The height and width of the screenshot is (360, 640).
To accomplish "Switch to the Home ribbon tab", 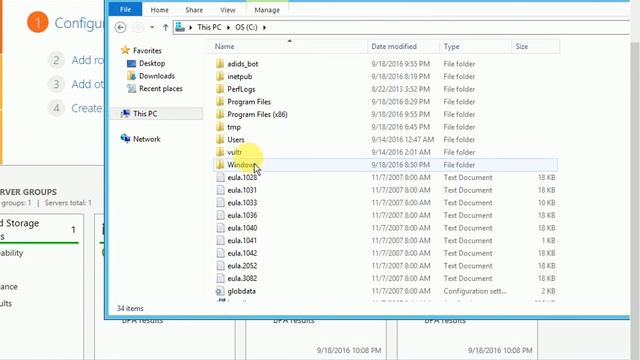I will point(159,10).
